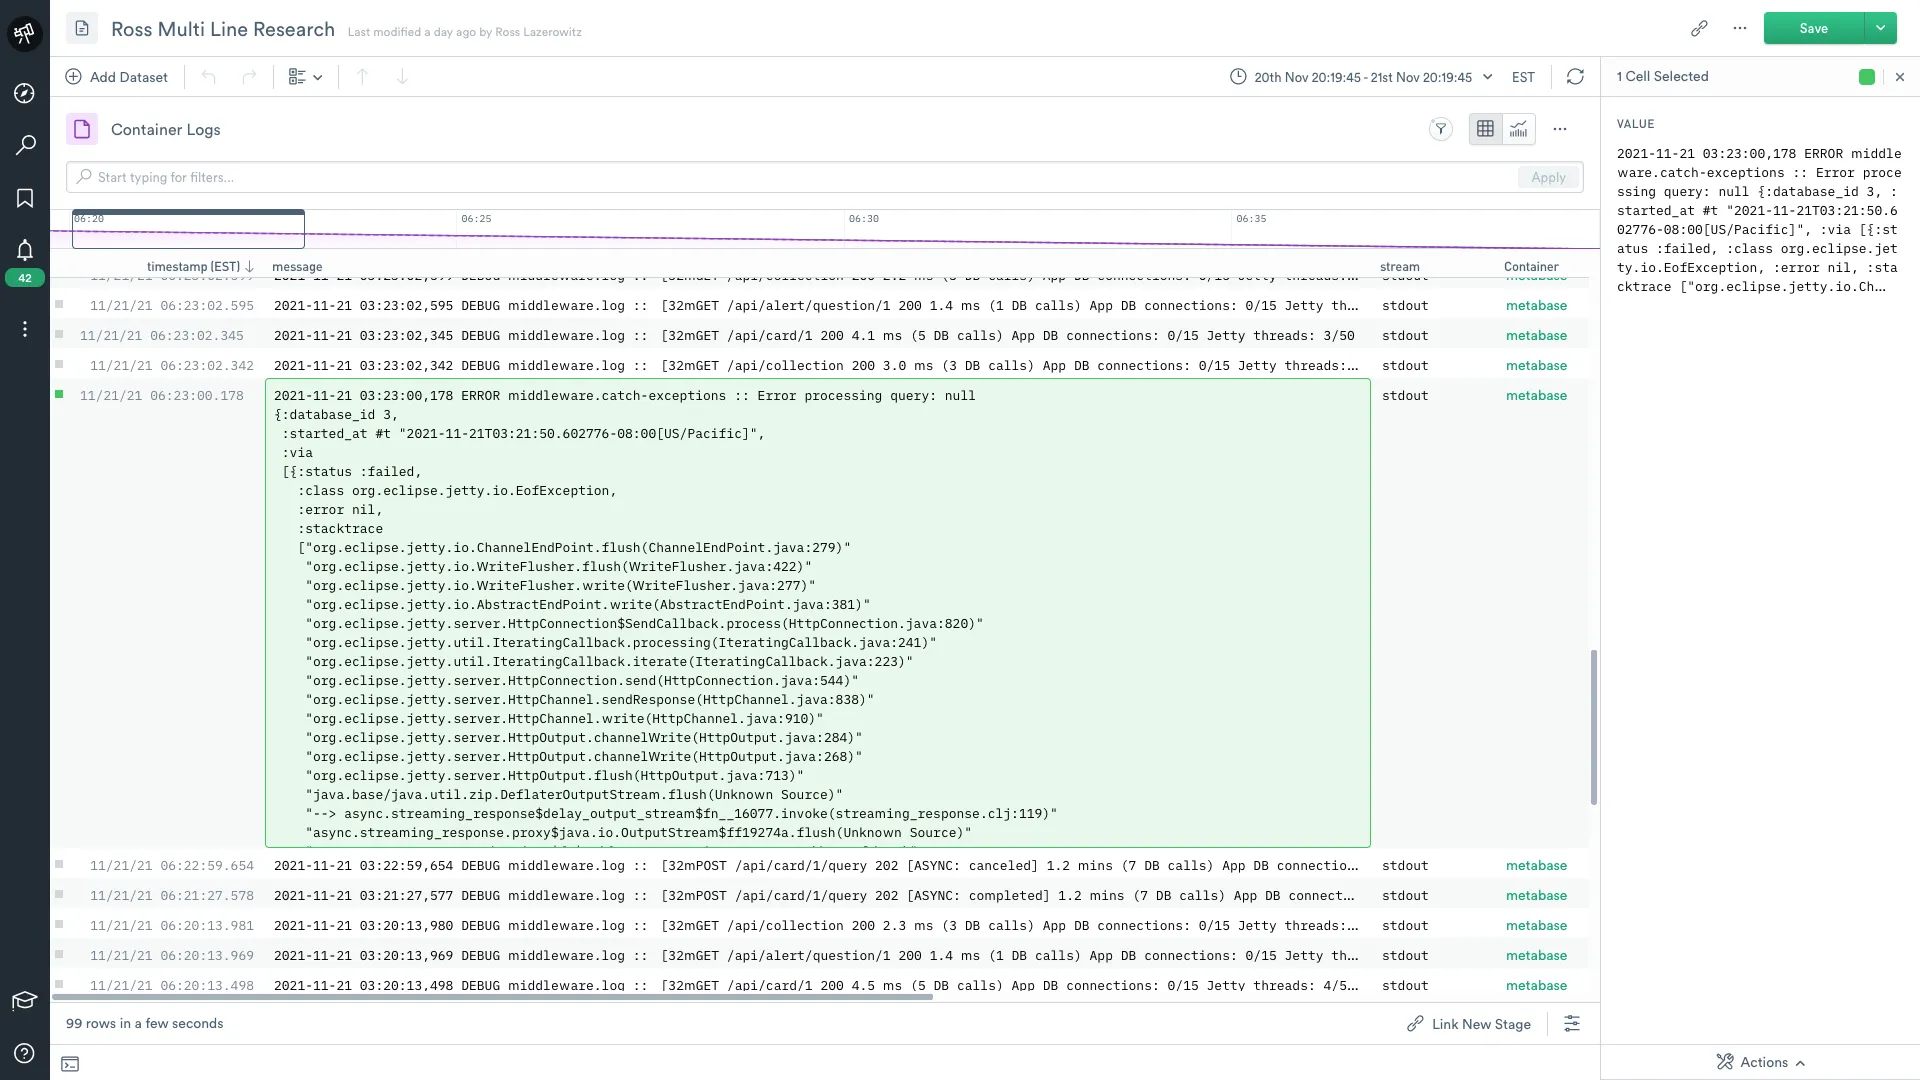Viewport: 1920px width, 1080px height.
Task: Close the cell selected panel
Action: tap(1900, 77)
